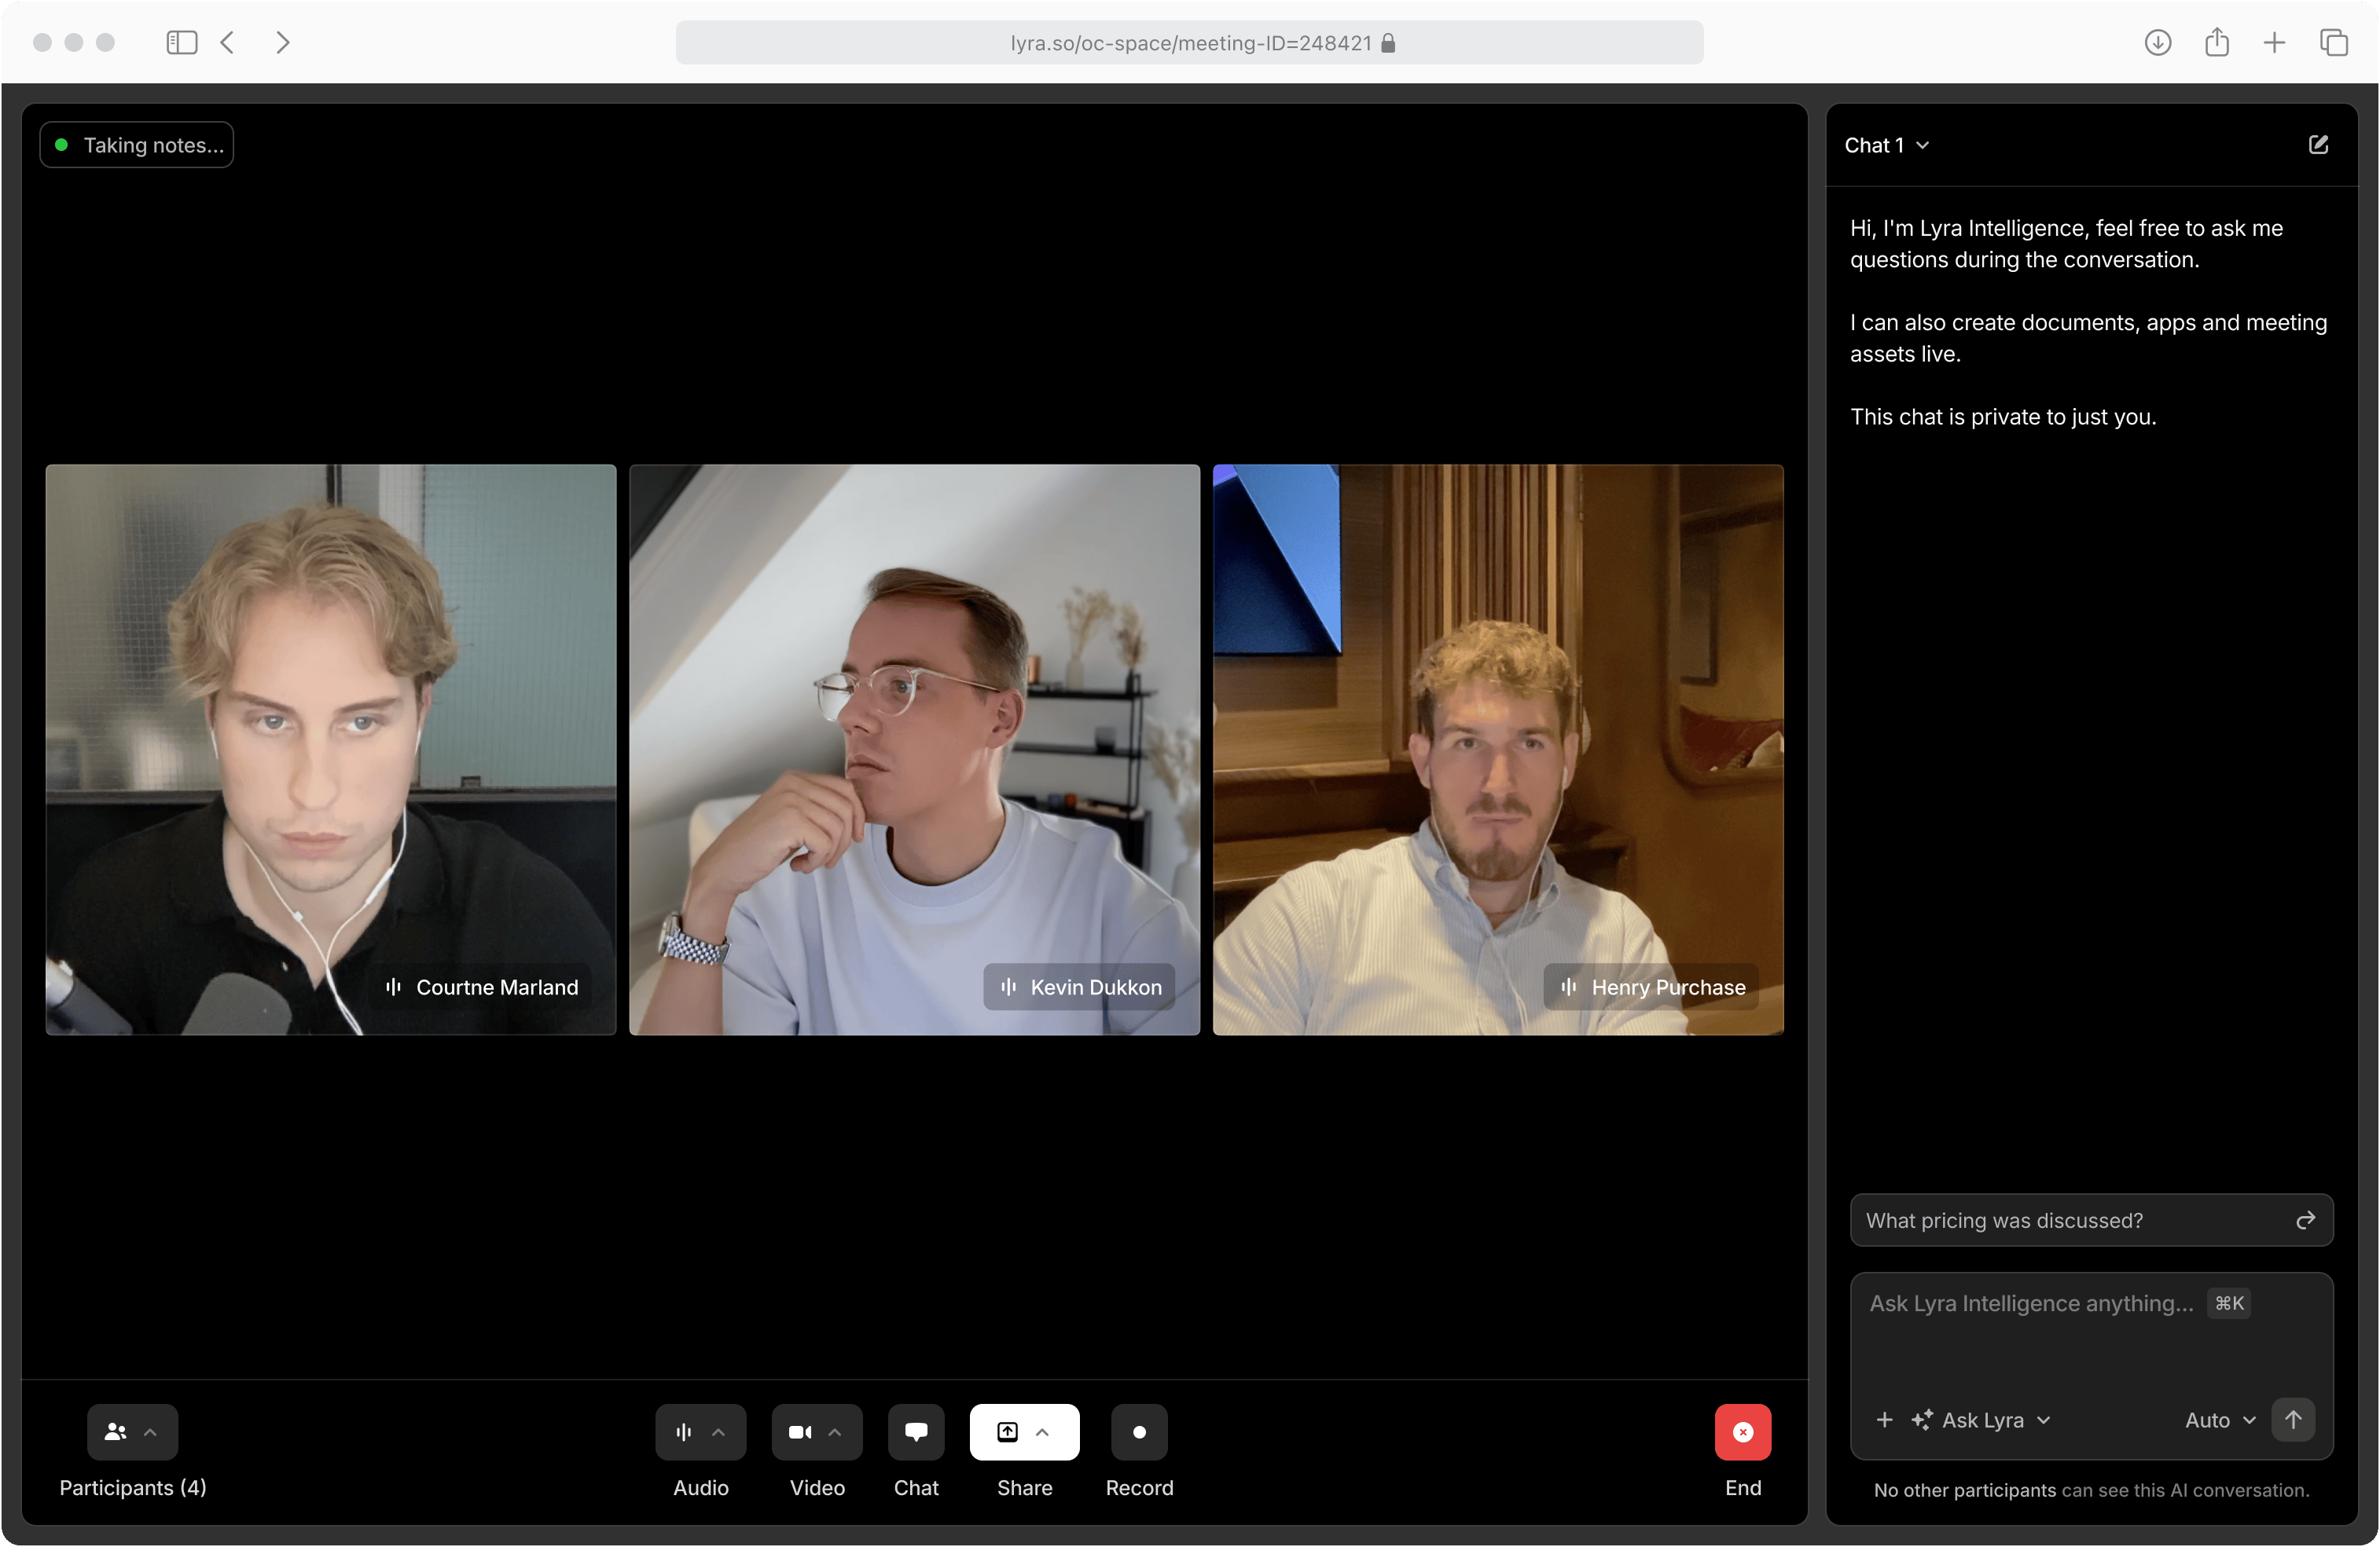Click the Taking notes status pill

137,145
